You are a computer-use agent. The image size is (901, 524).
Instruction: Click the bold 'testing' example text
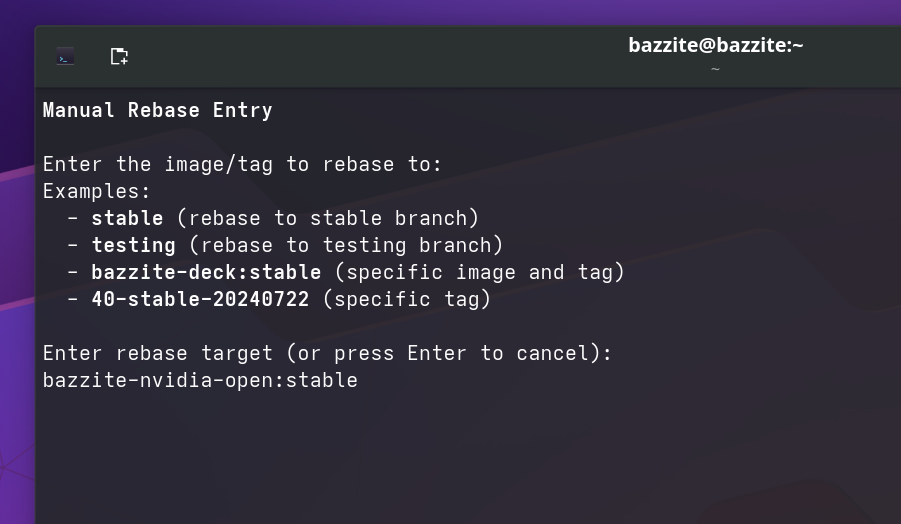click(133, 245)
